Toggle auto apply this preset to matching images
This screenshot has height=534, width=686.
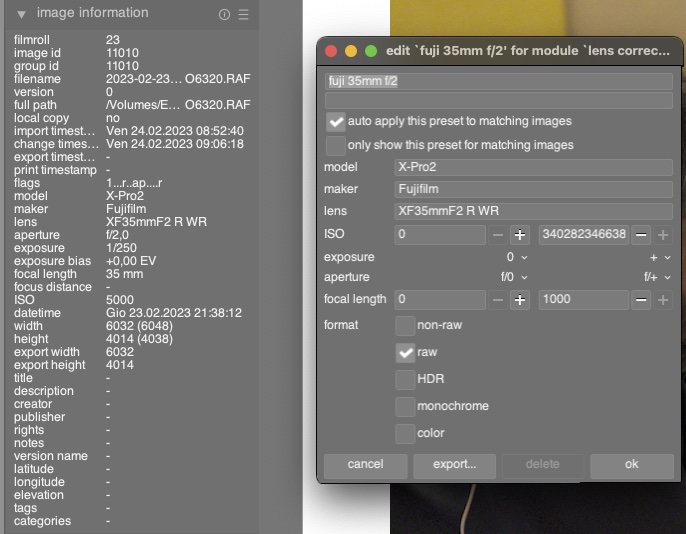tap(336, 122)
